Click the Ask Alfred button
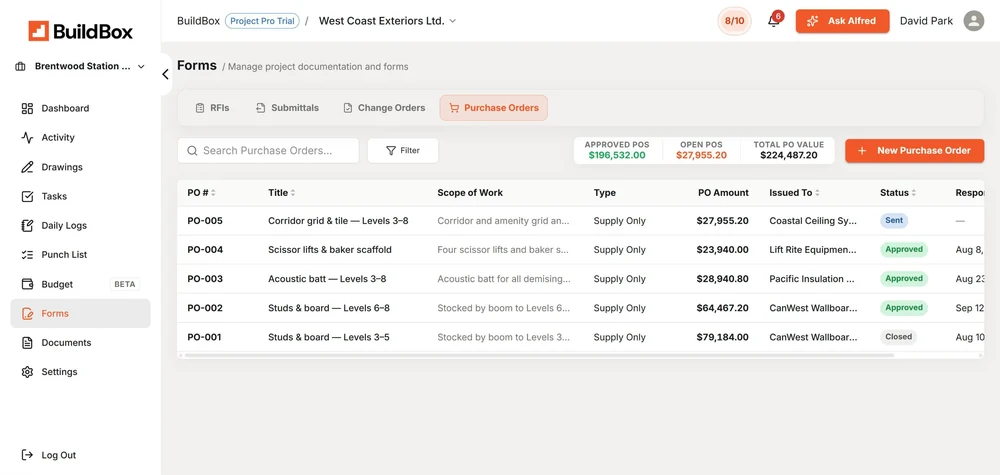The height and width of the screenshot is (475, 1000). [x=842, y=21]
